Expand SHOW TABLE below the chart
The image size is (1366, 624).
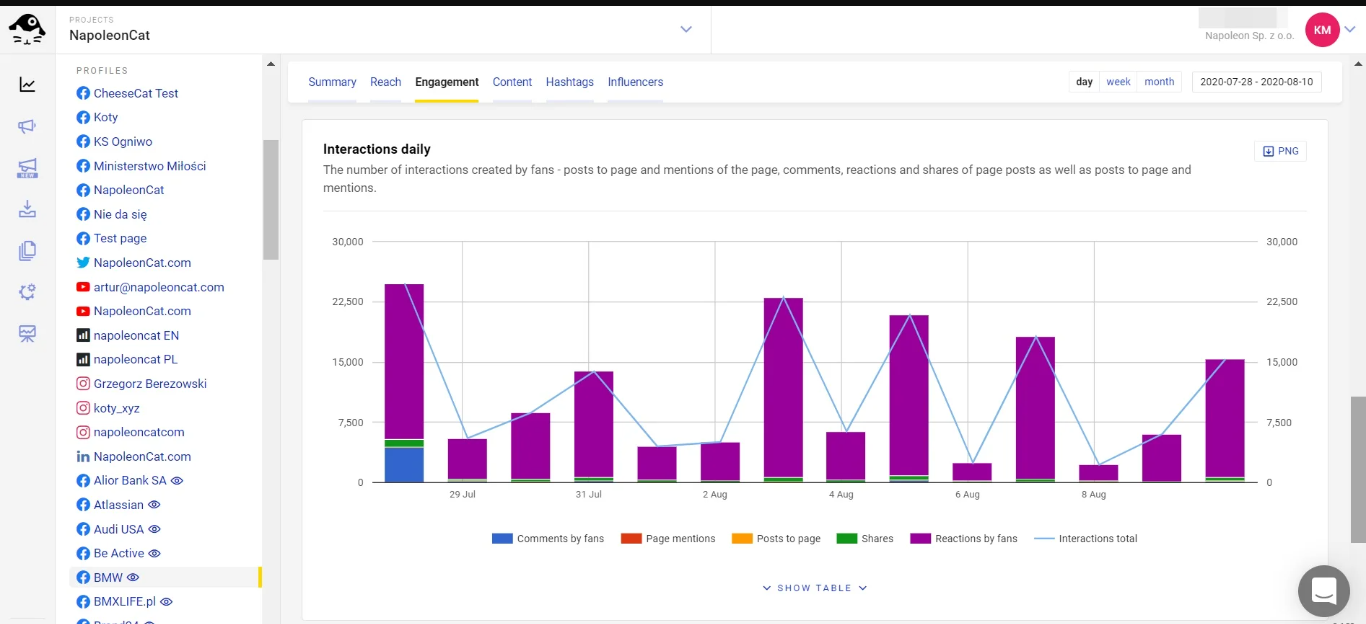(814, 588)
